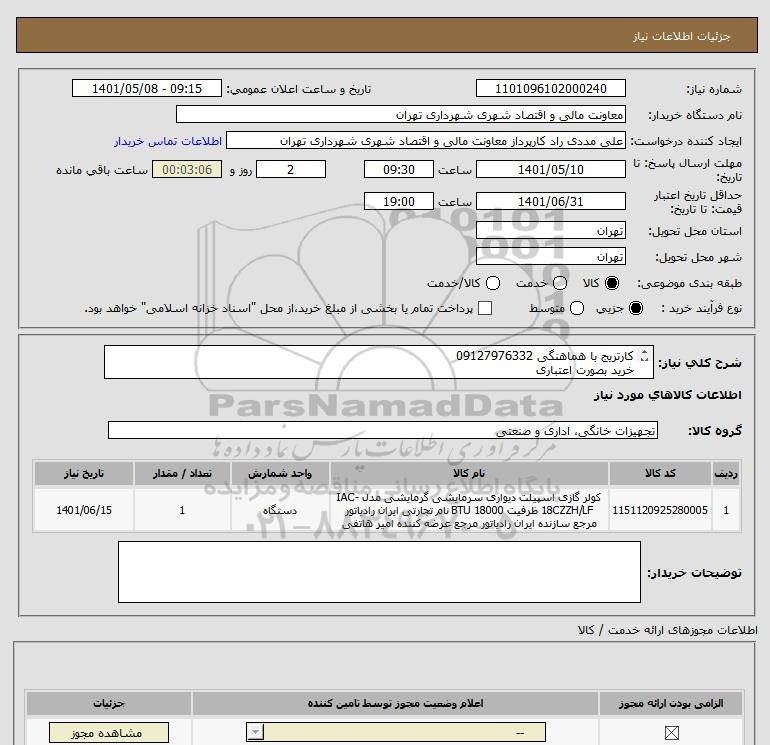The width and height of the screenshot is (770, 745).
Task: Select the متوسط purchase type radio
Action: click(x=577, y=308)
